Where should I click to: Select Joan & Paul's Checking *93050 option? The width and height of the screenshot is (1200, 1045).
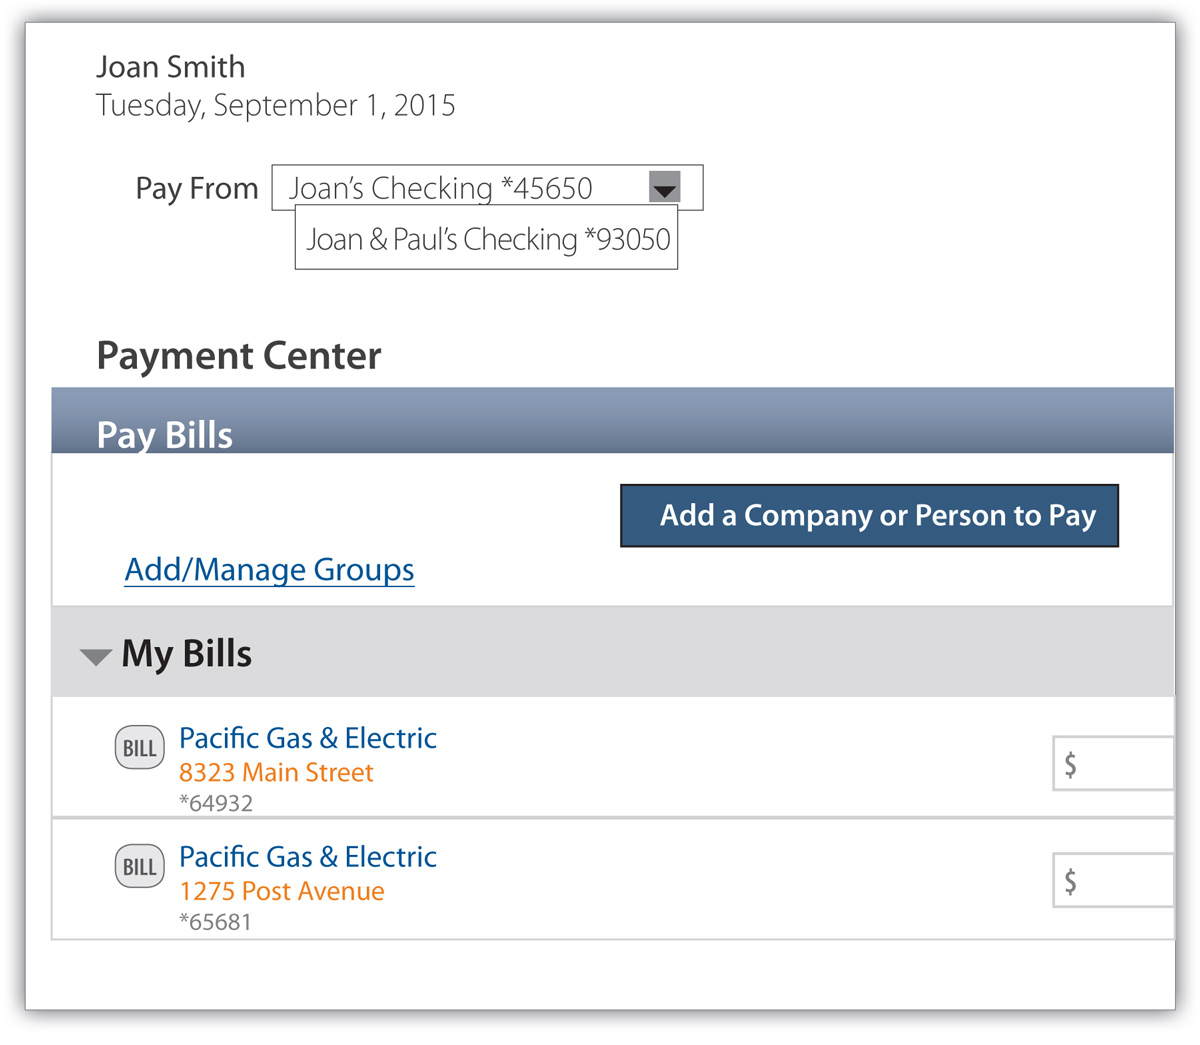[487, 239]
